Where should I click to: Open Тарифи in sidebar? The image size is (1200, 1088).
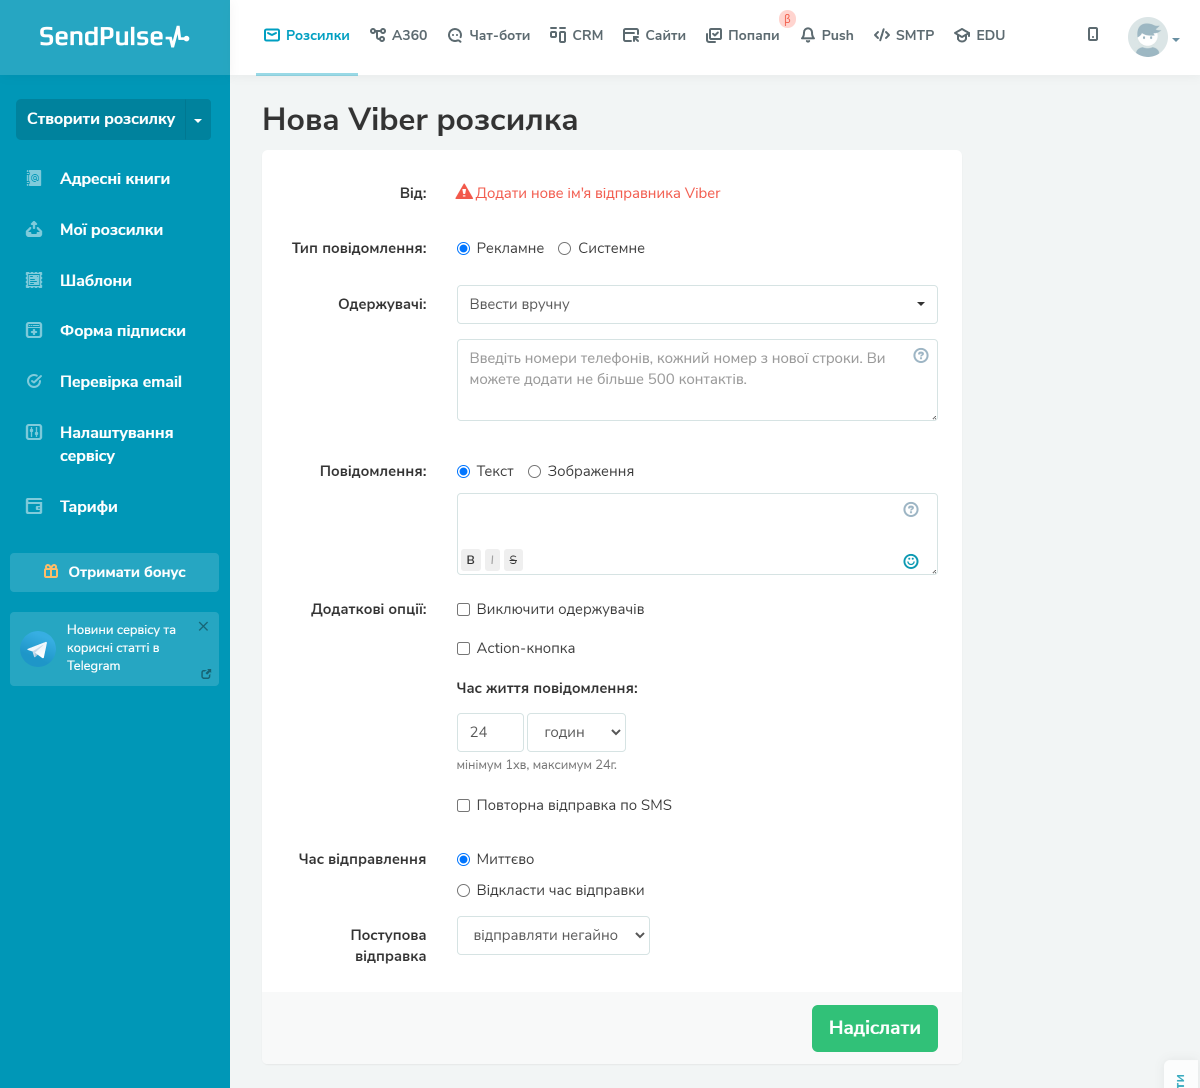pyautogui.click(x=89, y=506)
